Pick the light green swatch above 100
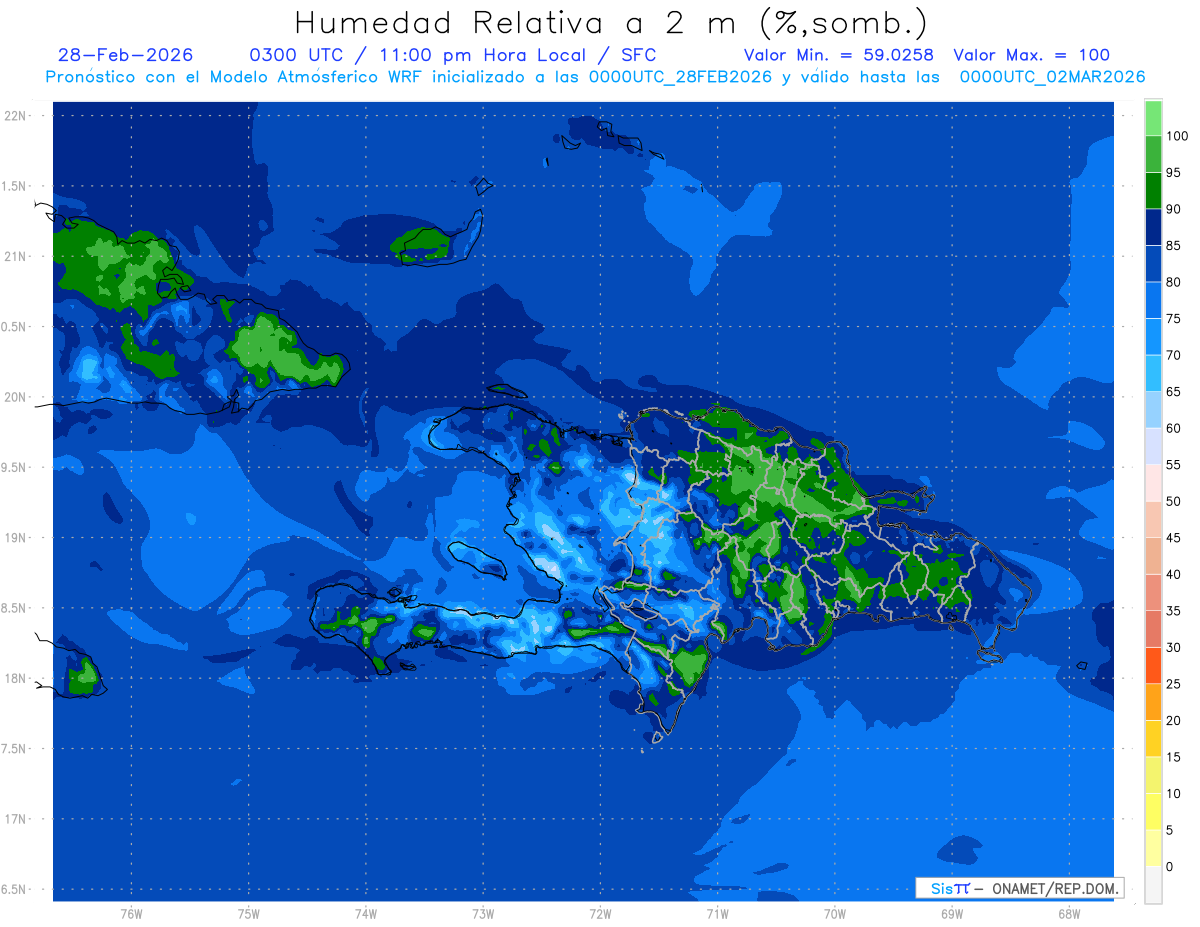Screen dimensions: 1200x927 tap(1153, 118)
